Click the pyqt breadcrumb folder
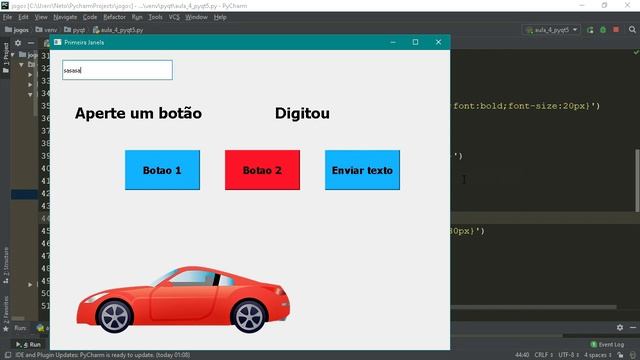Image resolution: width=640 pixels, height=360 pixels. (75, 30)
